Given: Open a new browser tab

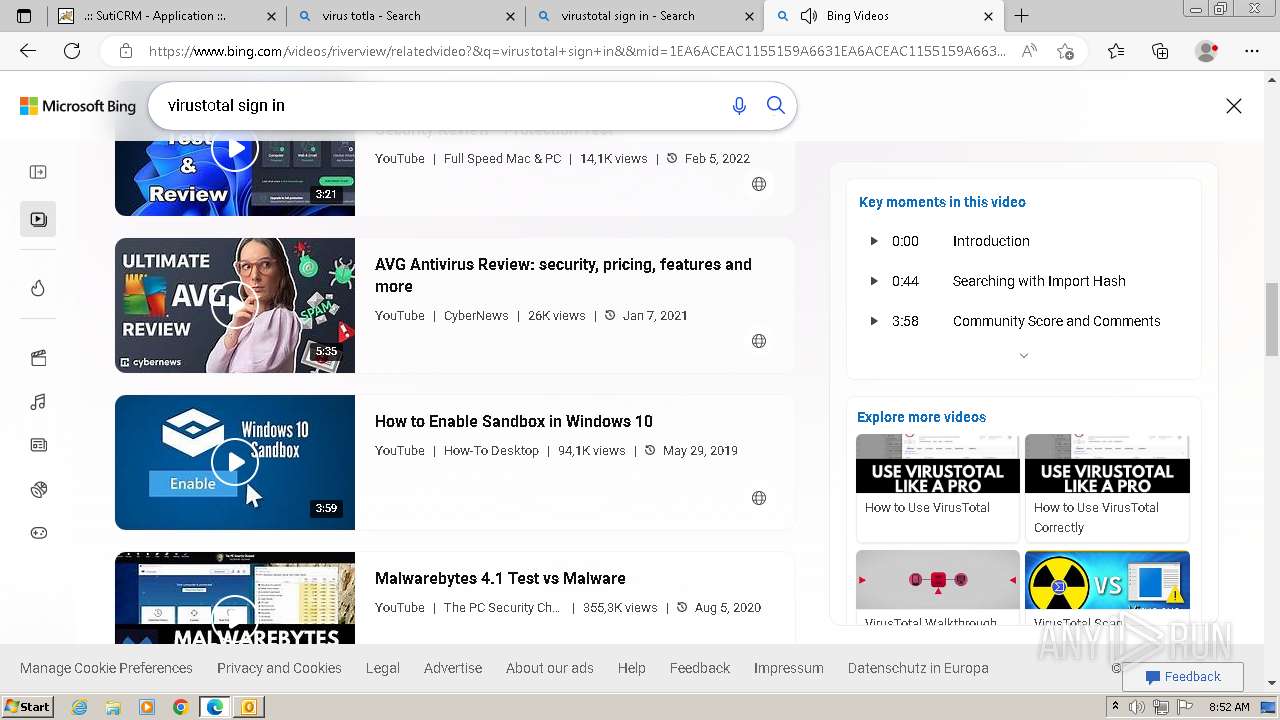Looking at the screenshot, I should [x=1021, y=16].
